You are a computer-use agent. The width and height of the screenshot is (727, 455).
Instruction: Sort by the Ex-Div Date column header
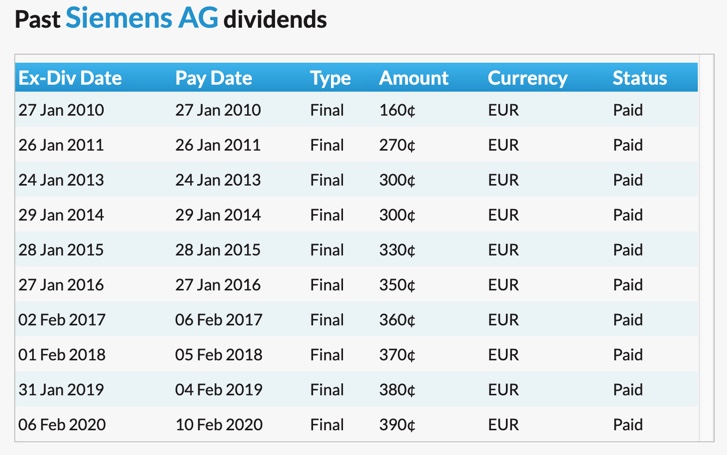[x=70, y=78]
